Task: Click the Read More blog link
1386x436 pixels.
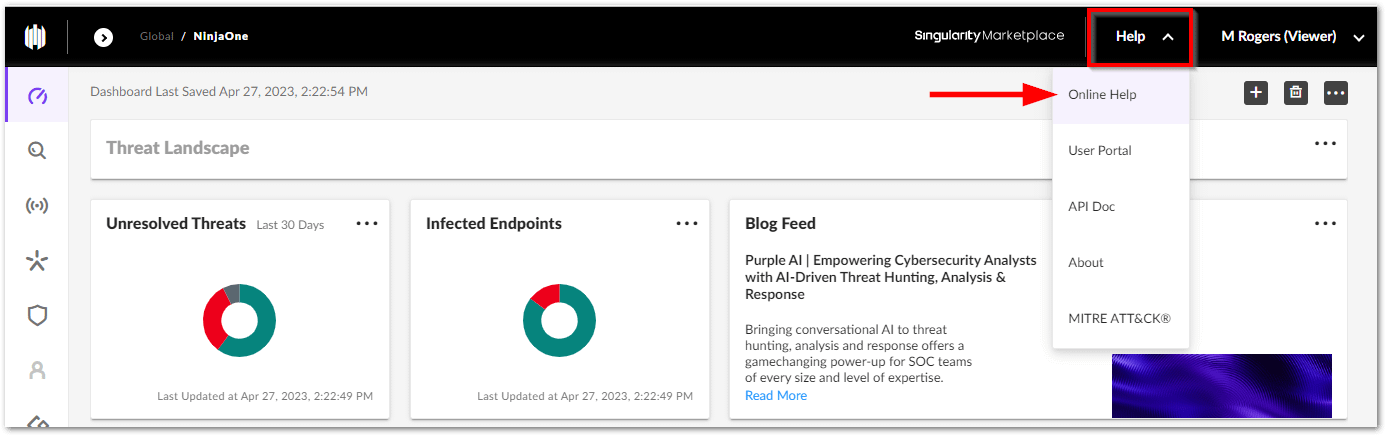Action: click(775, 396)
